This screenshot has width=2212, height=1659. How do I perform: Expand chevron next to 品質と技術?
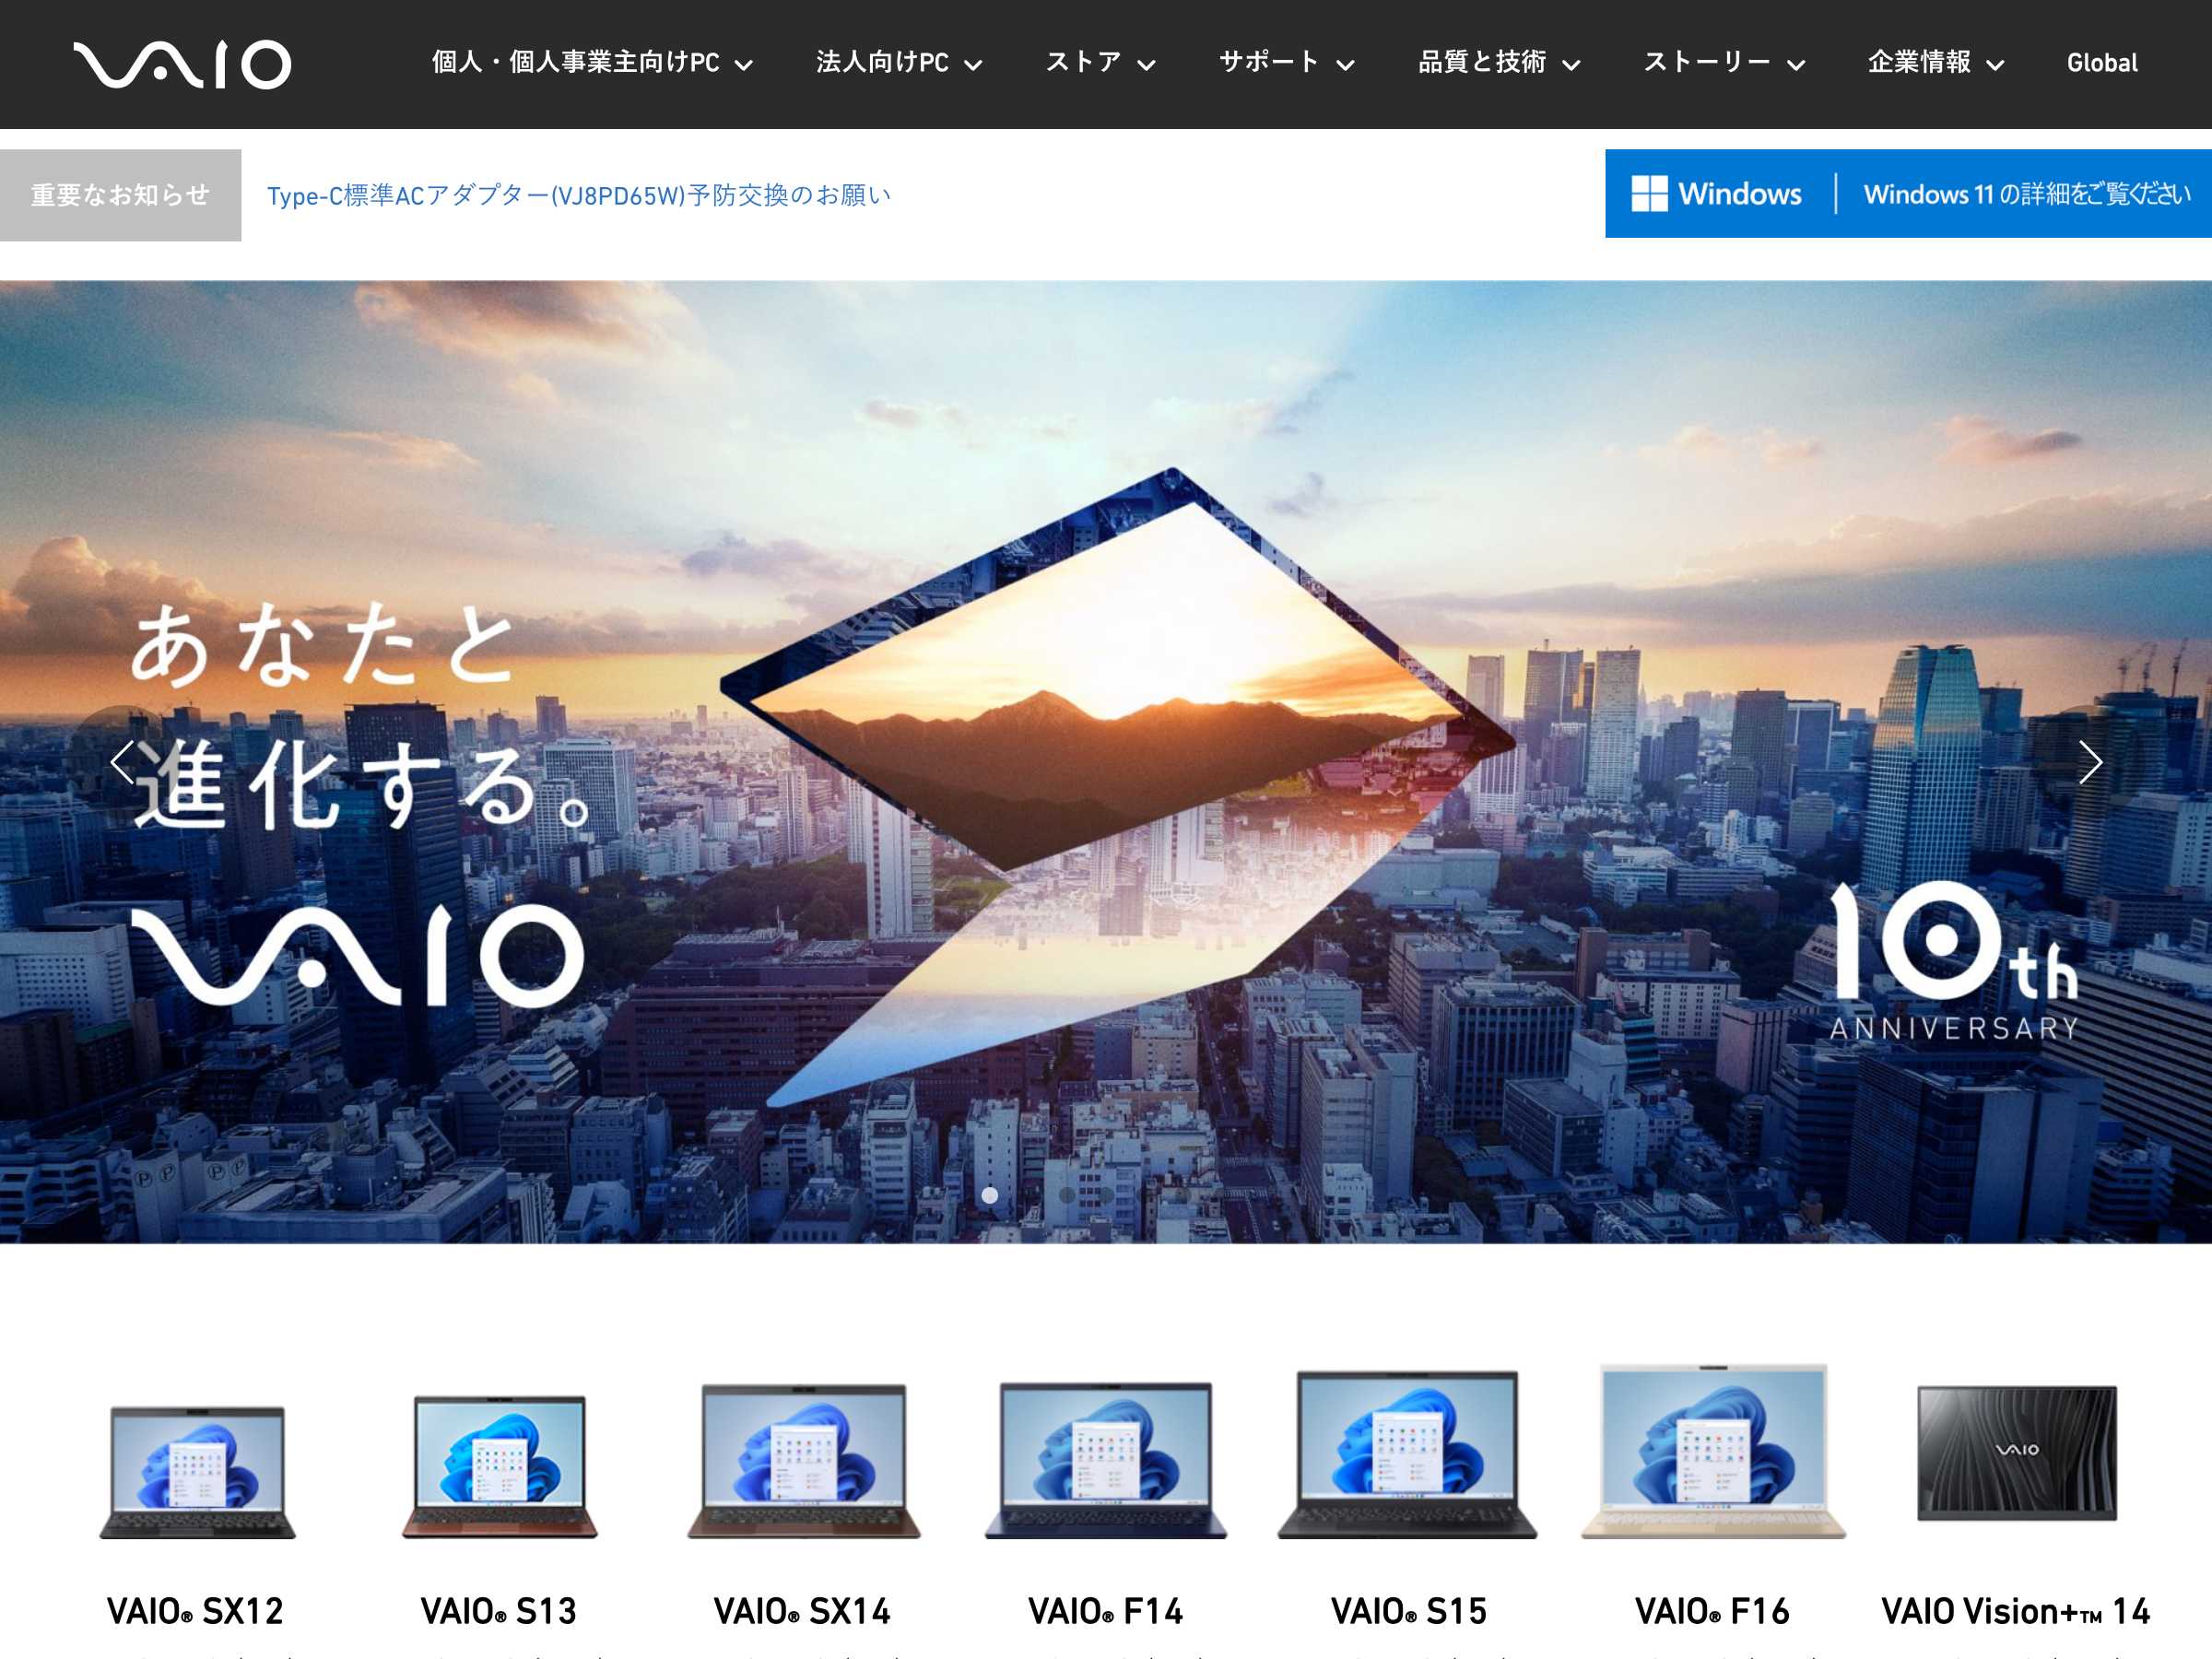click(x=1571, y=66)
